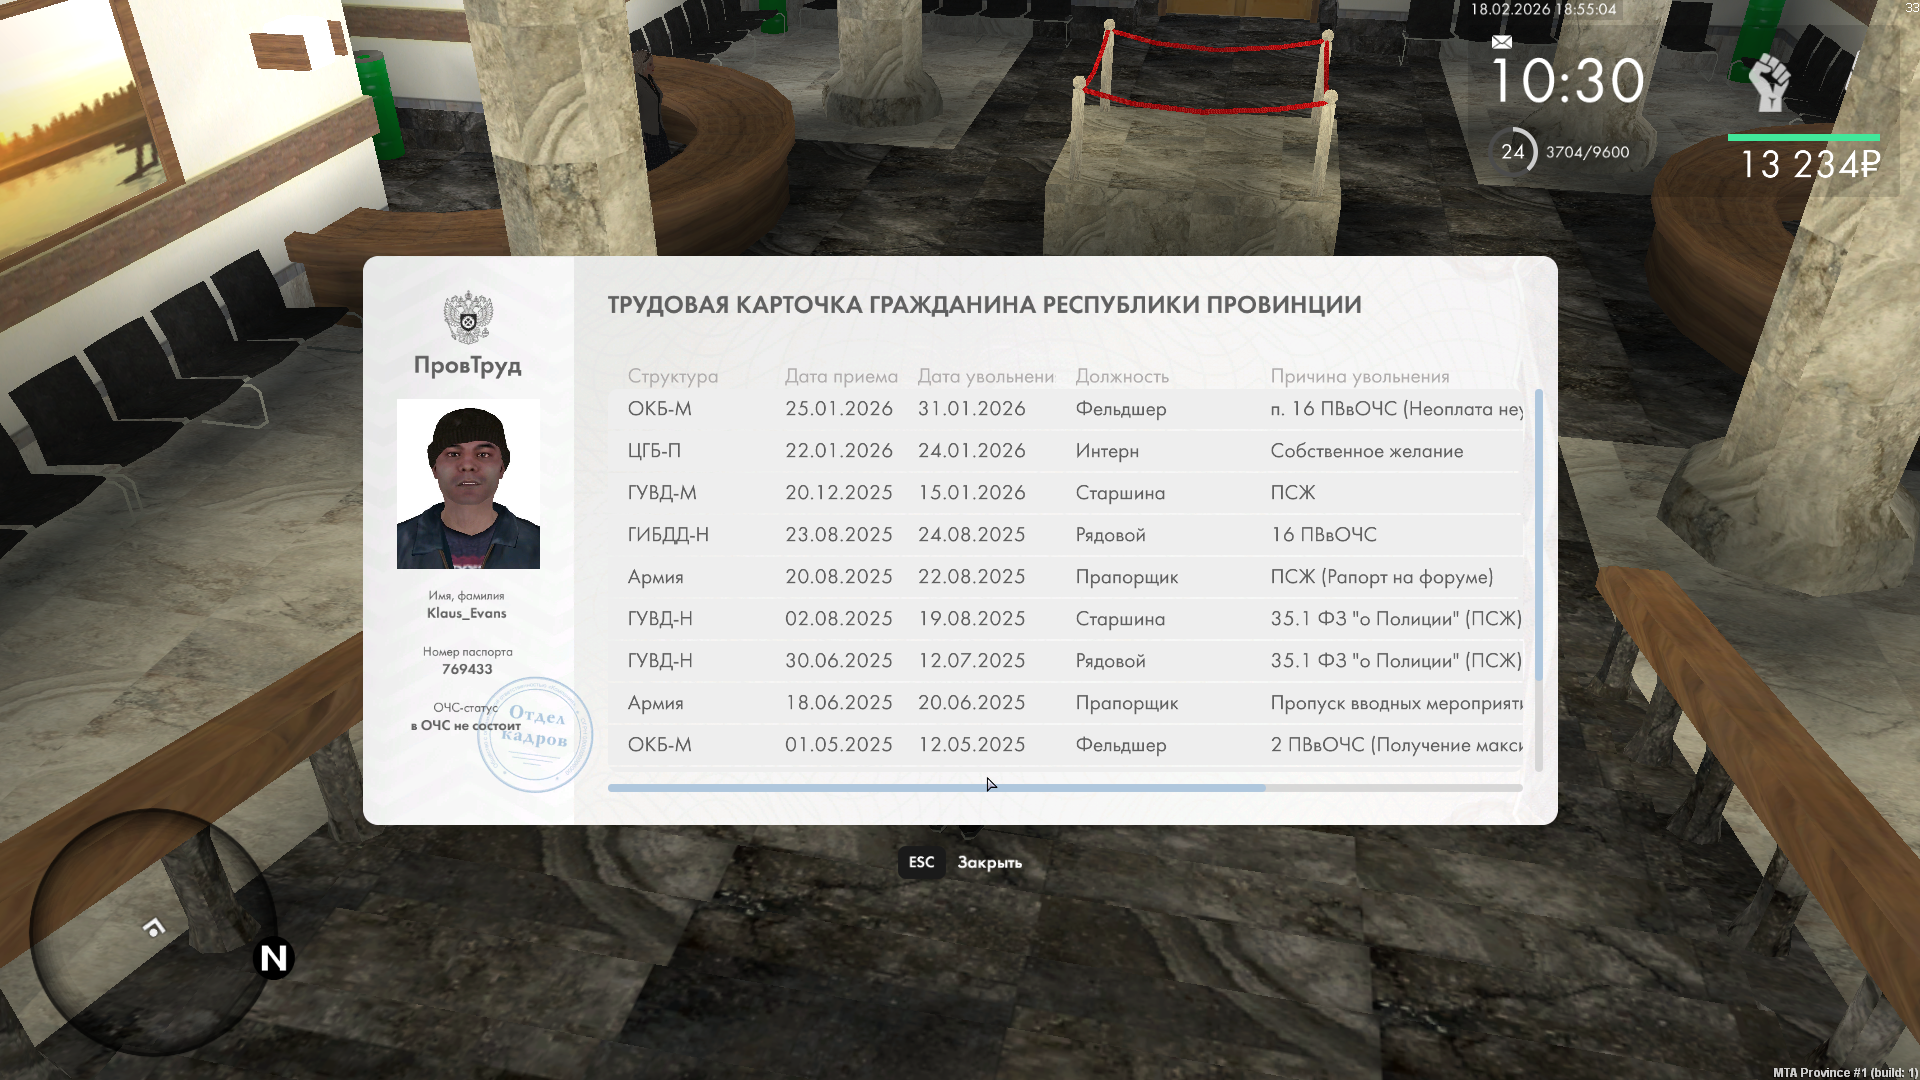Click the envelope mail icon
Screen dimensions: 1920x1080
point(1502,42)
